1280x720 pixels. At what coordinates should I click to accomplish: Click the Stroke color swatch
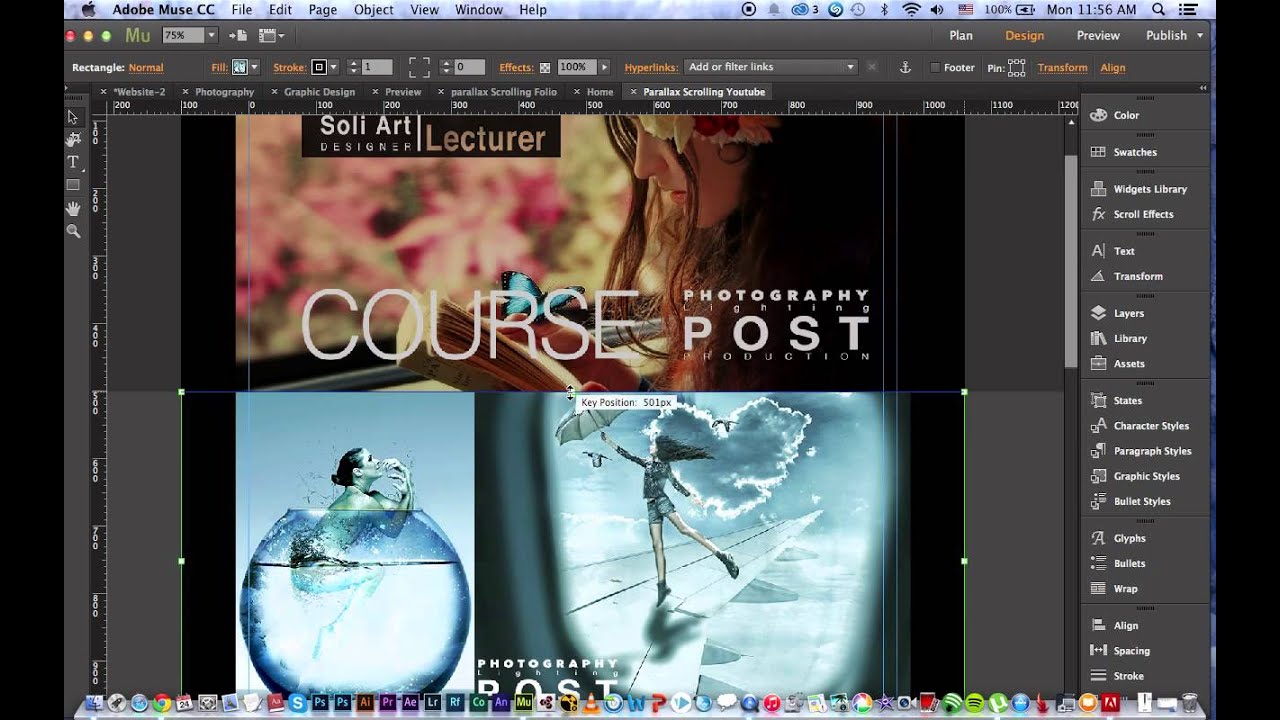point(319,67)
